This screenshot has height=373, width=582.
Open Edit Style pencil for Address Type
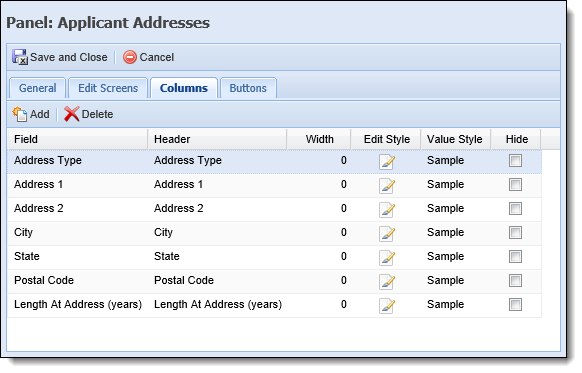pos(387,162)
